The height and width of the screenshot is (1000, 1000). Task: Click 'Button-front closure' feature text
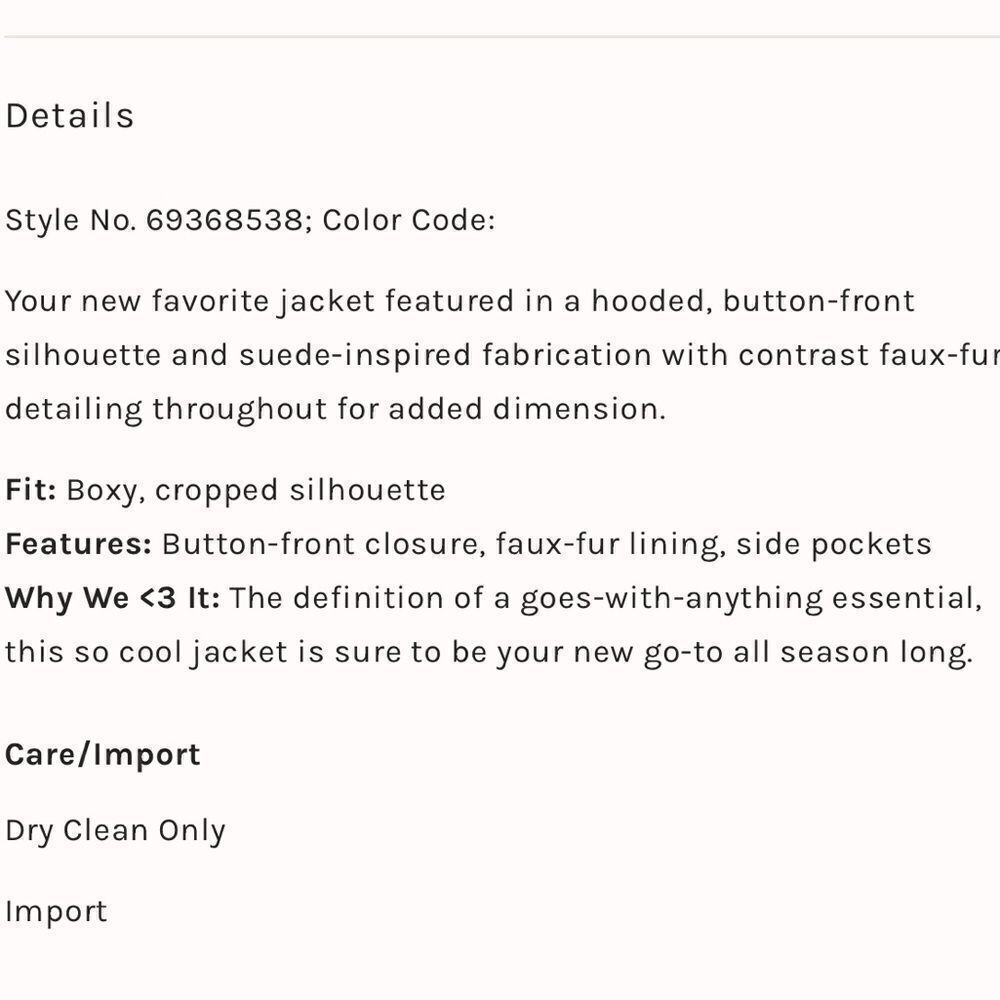324,544
